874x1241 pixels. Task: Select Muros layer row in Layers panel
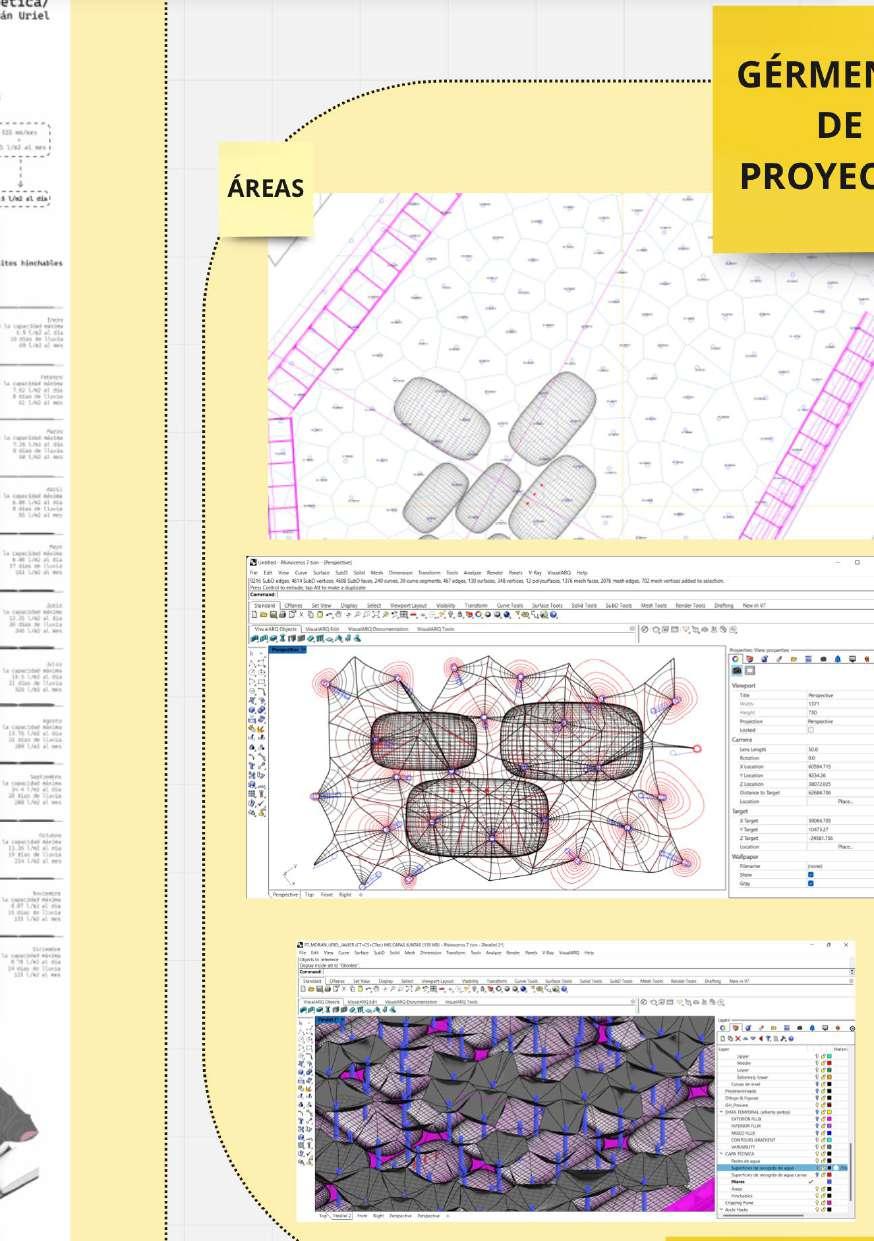pos(782,1182)
